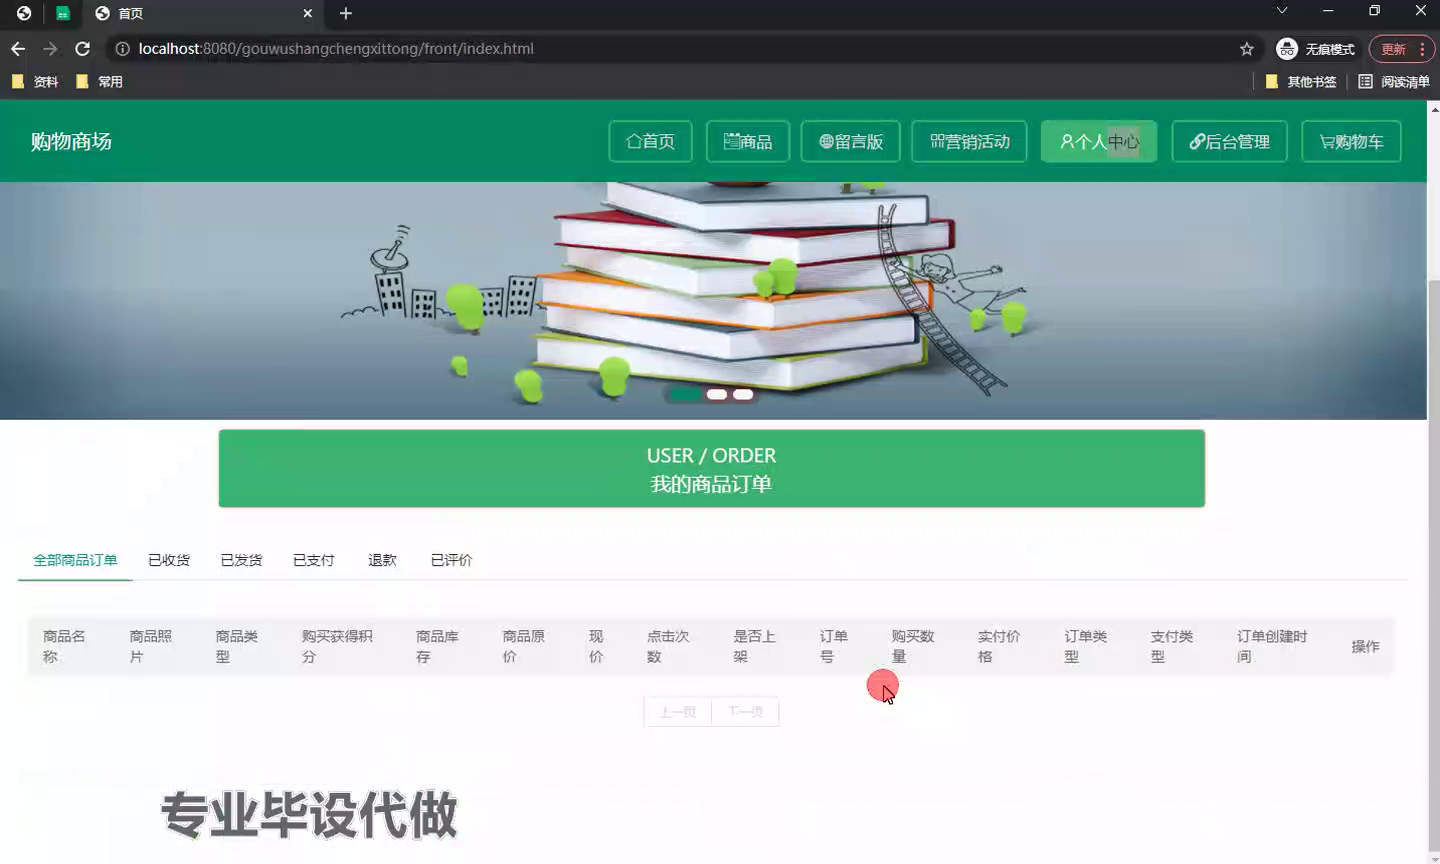Click the 是否上架 column header
The height and width of the screenshot is (864, 1440).
pyautogui.click(x=754, y=646)
